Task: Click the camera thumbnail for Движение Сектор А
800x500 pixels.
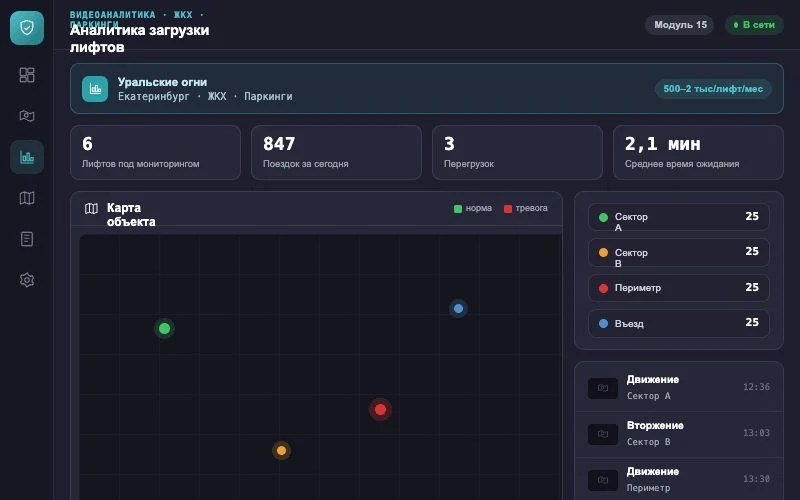Action: 603,388
